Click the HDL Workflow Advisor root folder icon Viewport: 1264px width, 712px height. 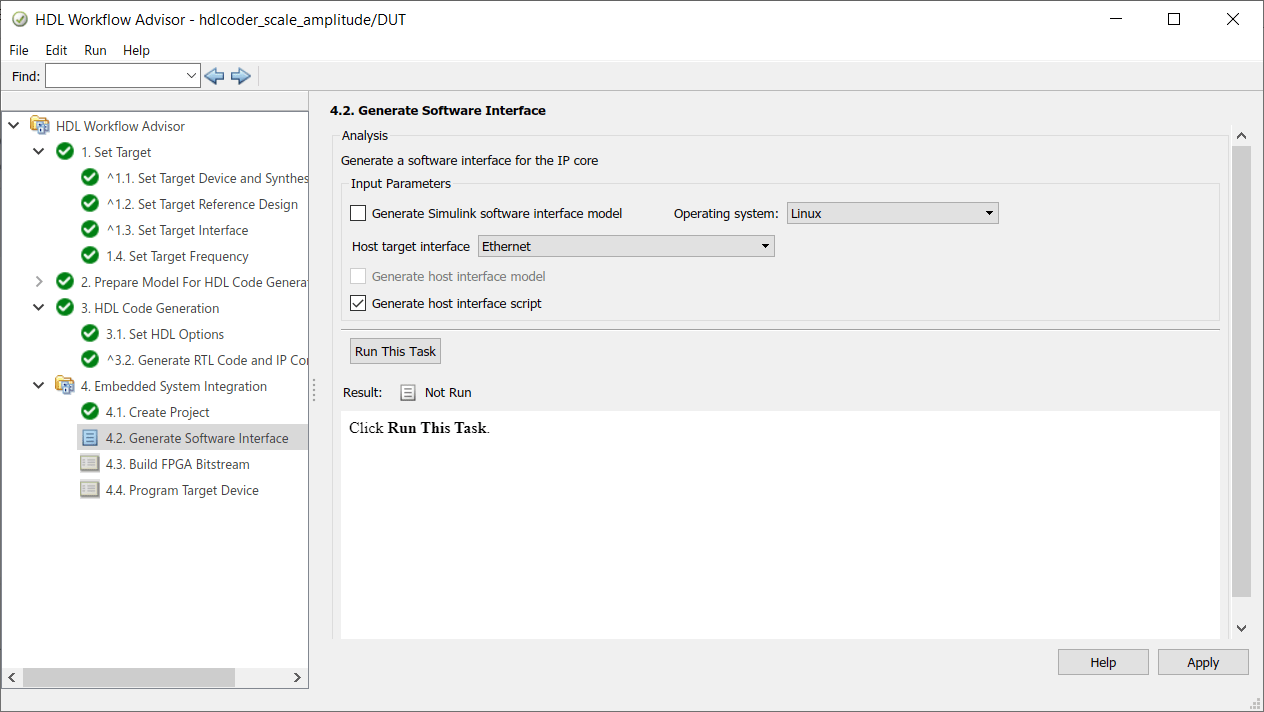coord(39,126)
